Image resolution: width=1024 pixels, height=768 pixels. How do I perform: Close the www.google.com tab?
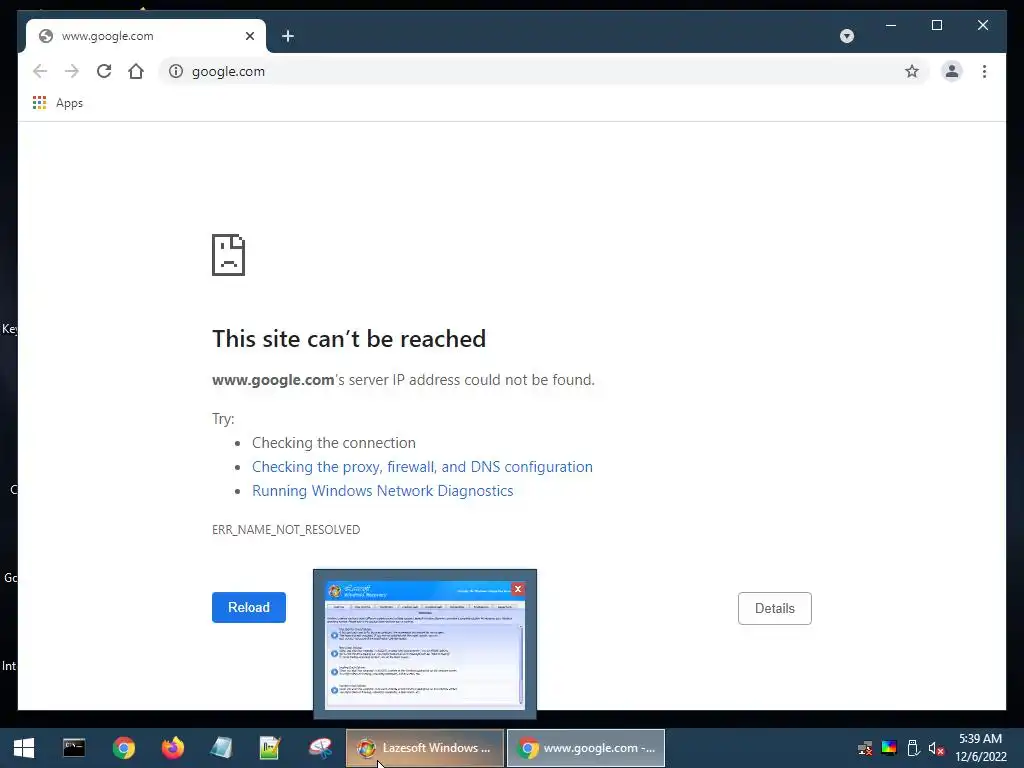pos(249,36)
